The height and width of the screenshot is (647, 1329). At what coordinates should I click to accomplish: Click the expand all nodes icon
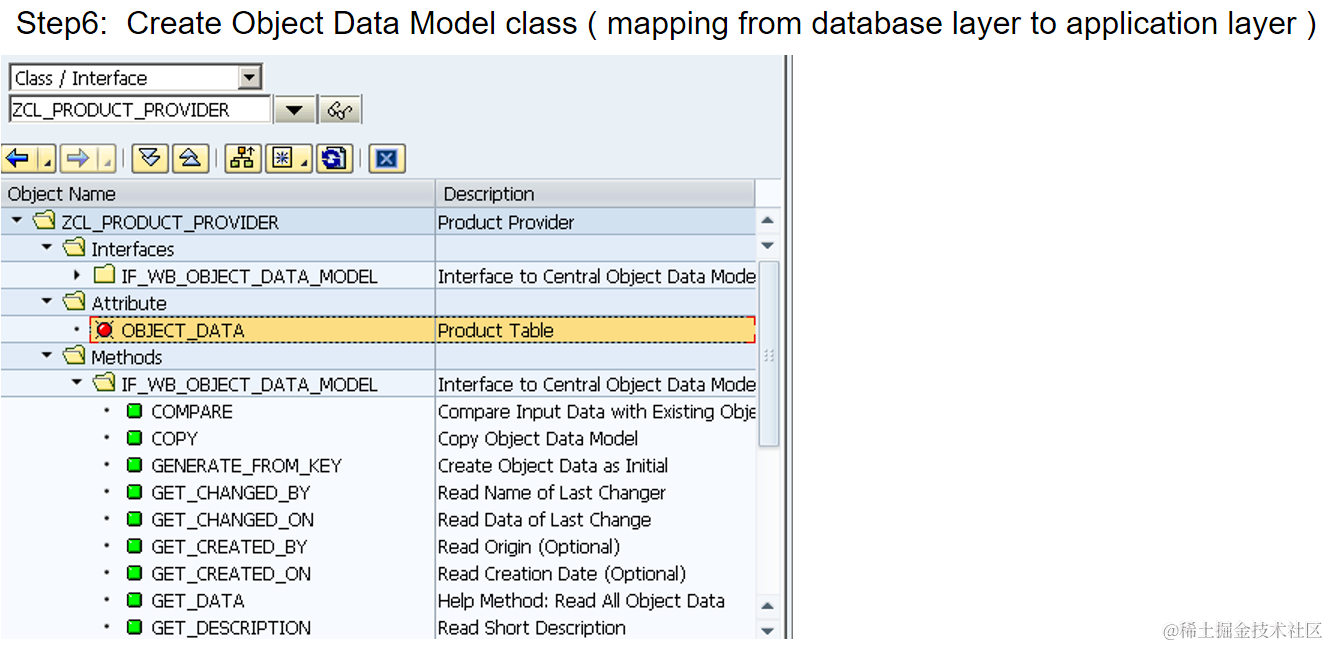(x=150, y=158)
